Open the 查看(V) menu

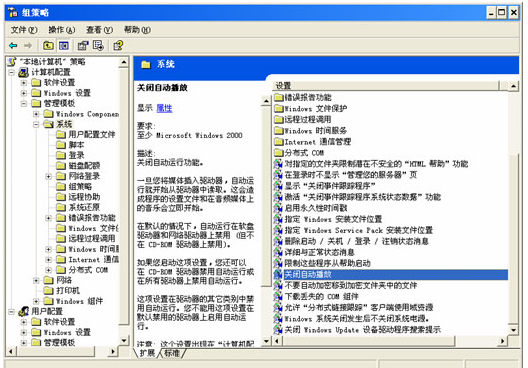pos(99,30)
